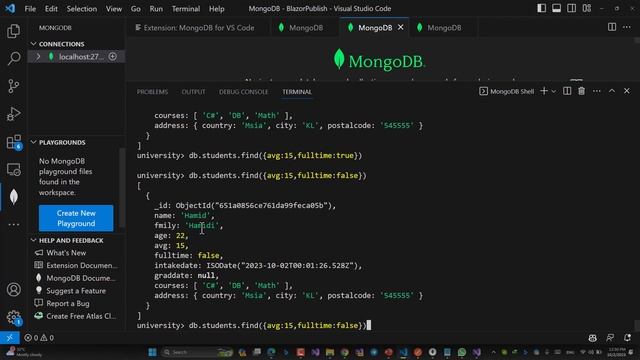Split the editor right
Screen dimensions: 640x360
611,27
